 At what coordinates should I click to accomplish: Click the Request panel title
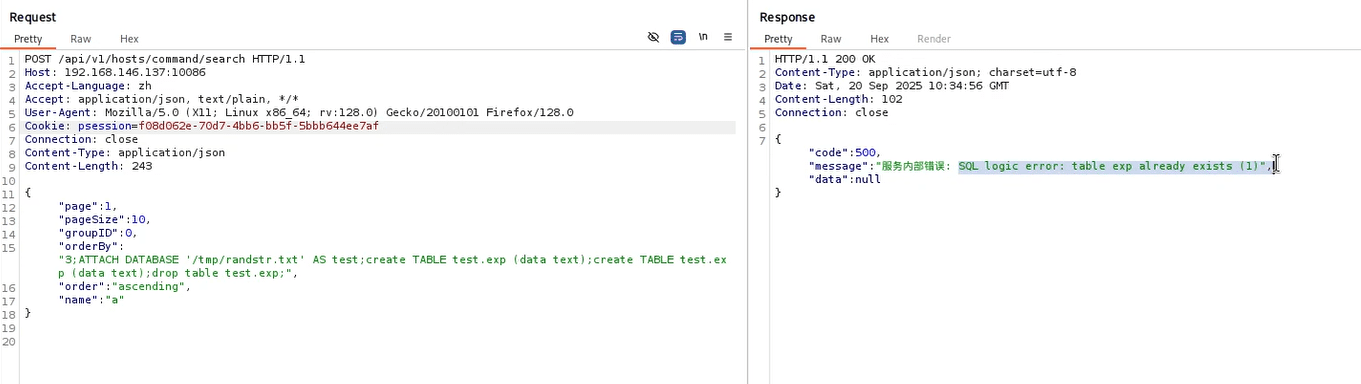tap(33, 17)
